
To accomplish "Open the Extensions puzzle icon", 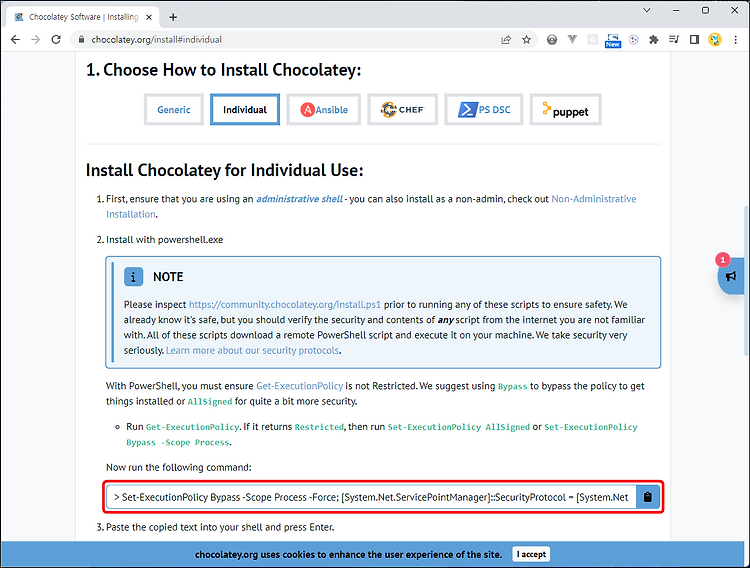I will pyautogui.click(x=653, y=40).
